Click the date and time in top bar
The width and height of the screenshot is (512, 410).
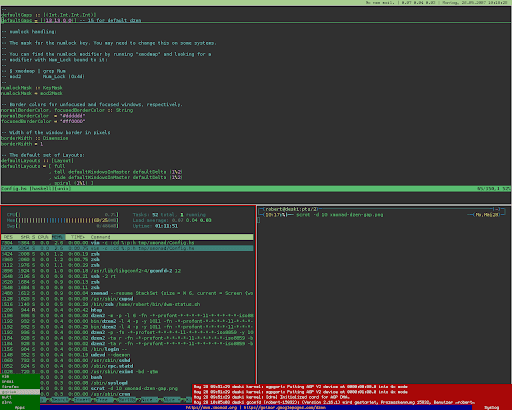[x=476, y=3]
